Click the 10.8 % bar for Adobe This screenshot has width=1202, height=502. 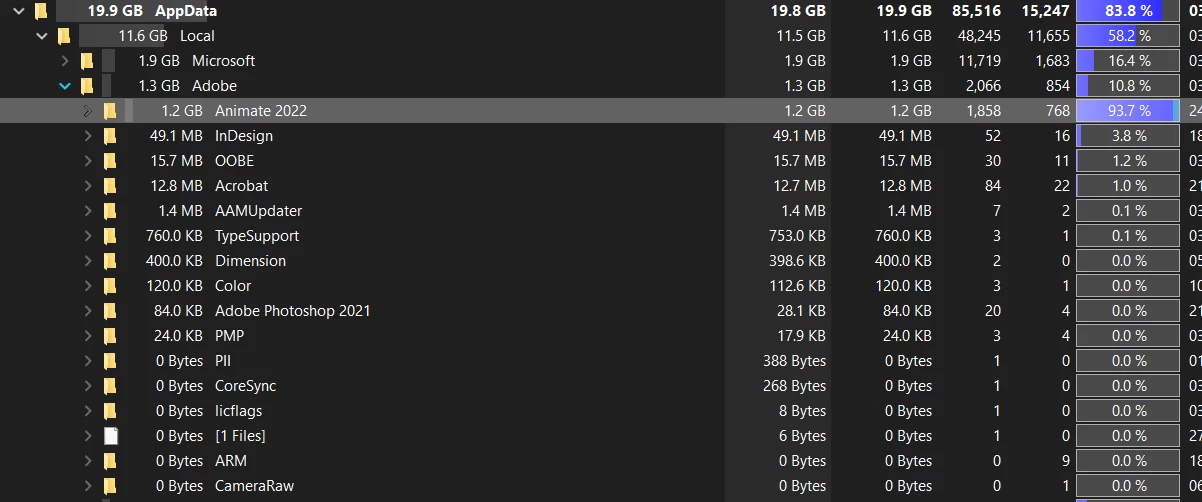click(x=1128, y=86)
